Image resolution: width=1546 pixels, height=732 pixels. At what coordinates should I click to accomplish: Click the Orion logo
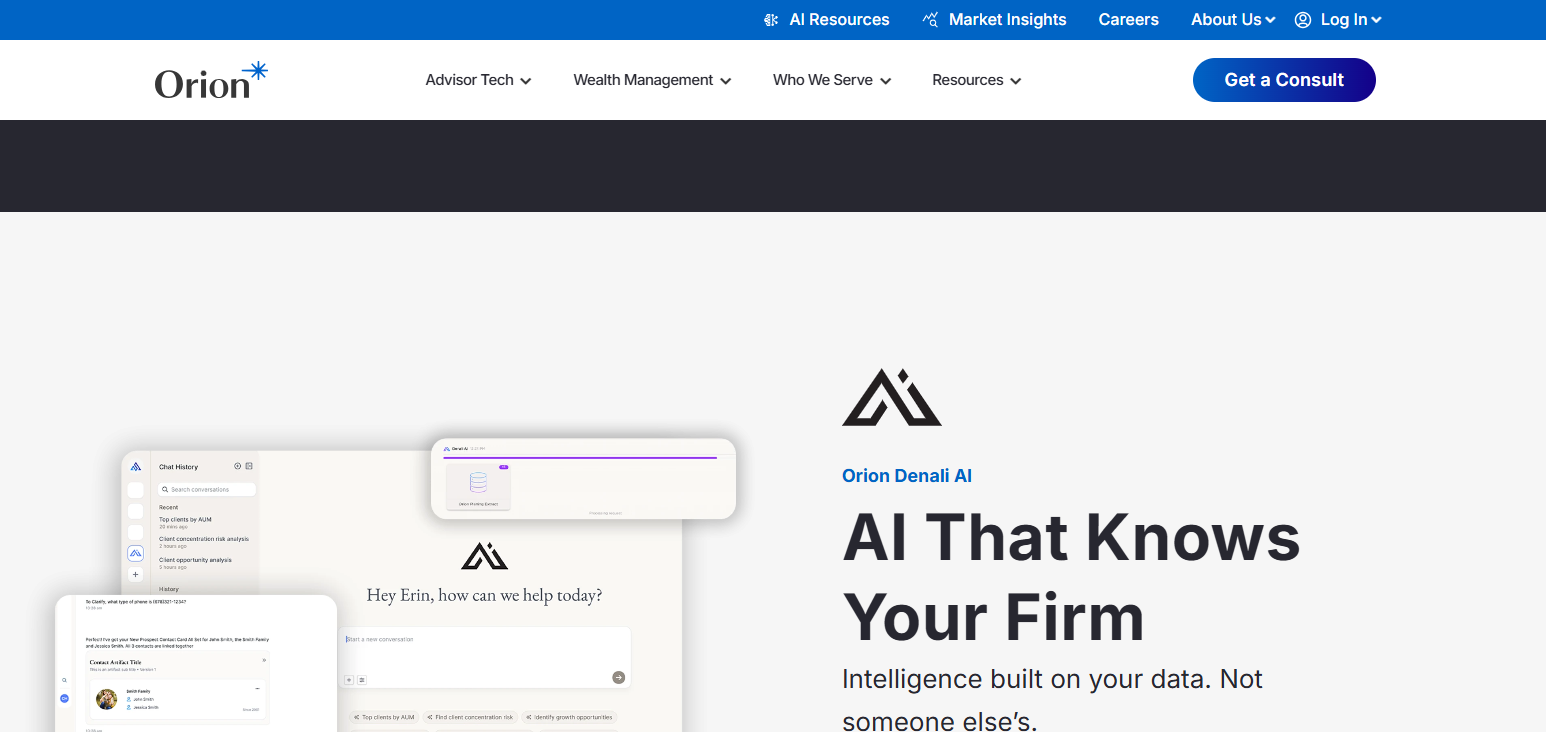[211, 80]
